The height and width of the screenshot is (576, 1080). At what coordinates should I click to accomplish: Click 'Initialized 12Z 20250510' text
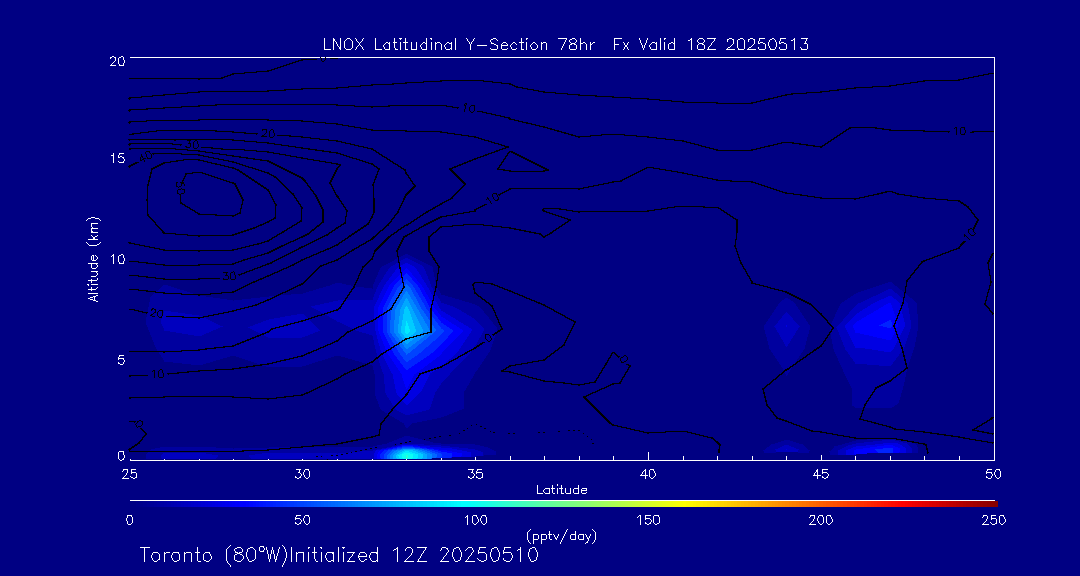pyautogui.click(x=413, y=555)
